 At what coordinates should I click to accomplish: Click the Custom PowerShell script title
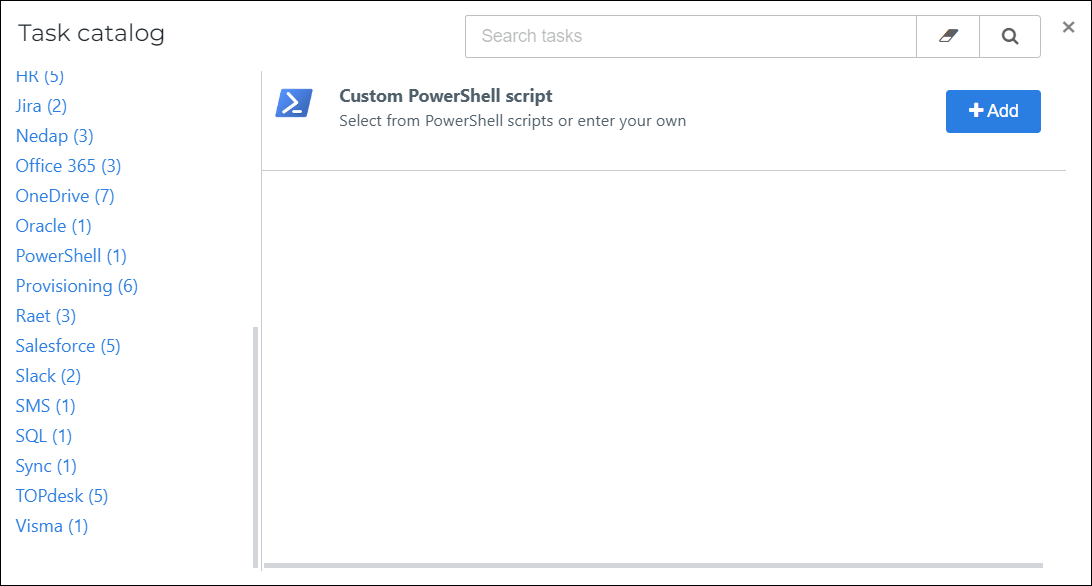tap(446, 95)
